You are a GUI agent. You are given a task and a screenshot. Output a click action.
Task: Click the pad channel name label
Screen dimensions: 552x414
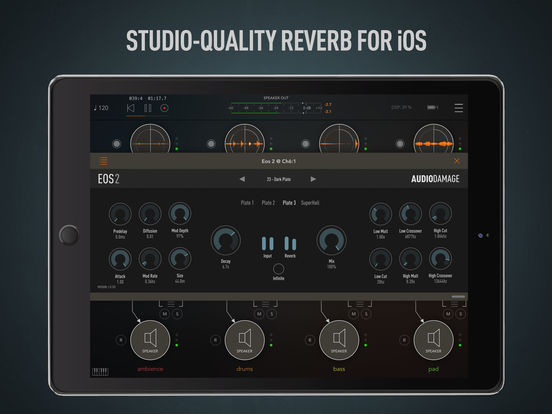(x=433, y=369)
